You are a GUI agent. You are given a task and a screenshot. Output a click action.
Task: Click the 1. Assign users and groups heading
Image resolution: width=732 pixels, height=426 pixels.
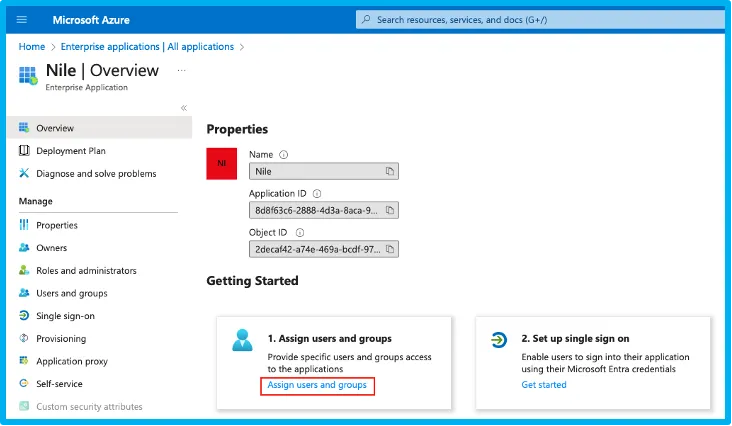(330, 339)
